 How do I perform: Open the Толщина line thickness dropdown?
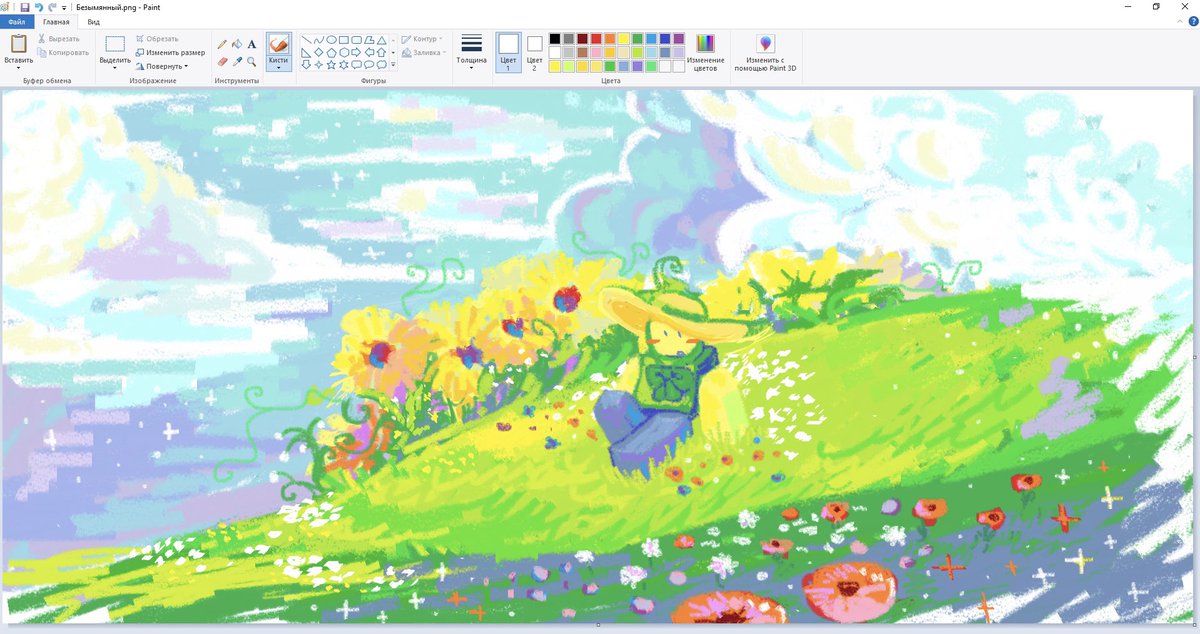click(x=472, y=52)
